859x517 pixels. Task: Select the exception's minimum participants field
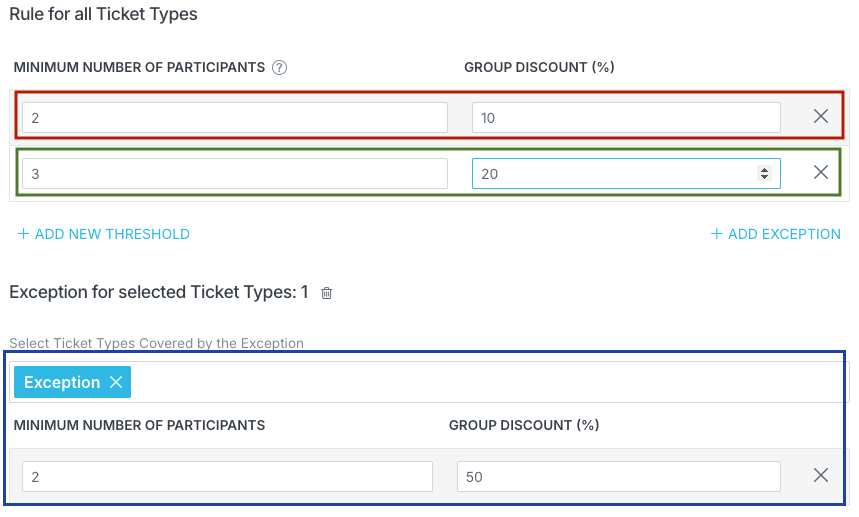pyautogui.click(x=227, y=476)
